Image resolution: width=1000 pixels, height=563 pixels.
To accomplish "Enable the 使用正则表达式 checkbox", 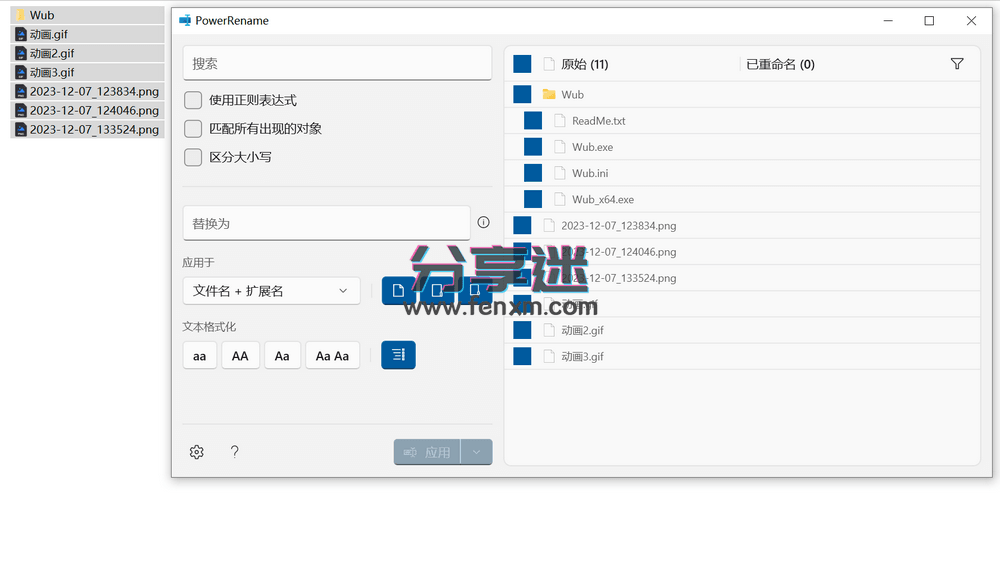I will (193, 100).
